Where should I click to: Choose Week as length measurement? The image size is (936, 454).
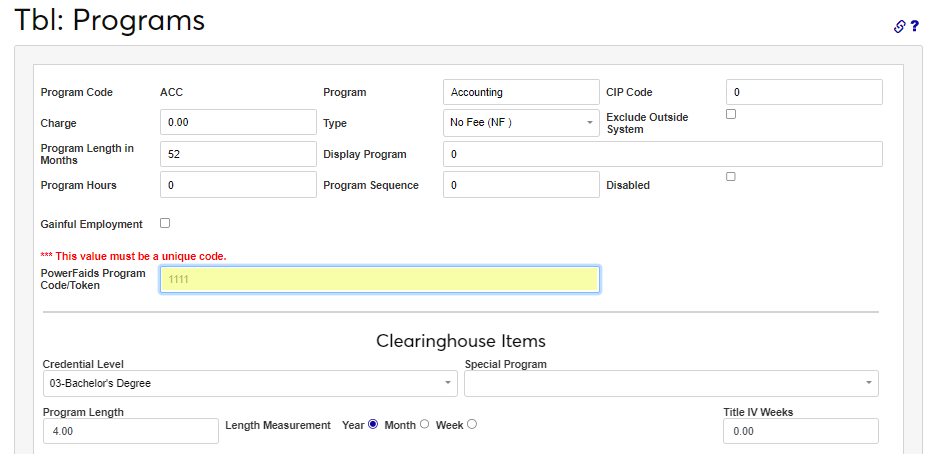pos(472,424)
